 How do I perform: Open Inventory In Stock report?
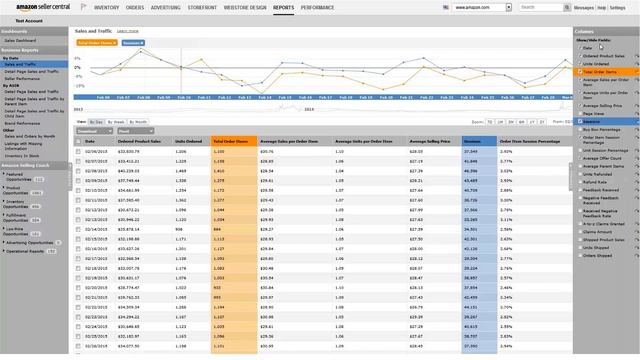(22, 156)
